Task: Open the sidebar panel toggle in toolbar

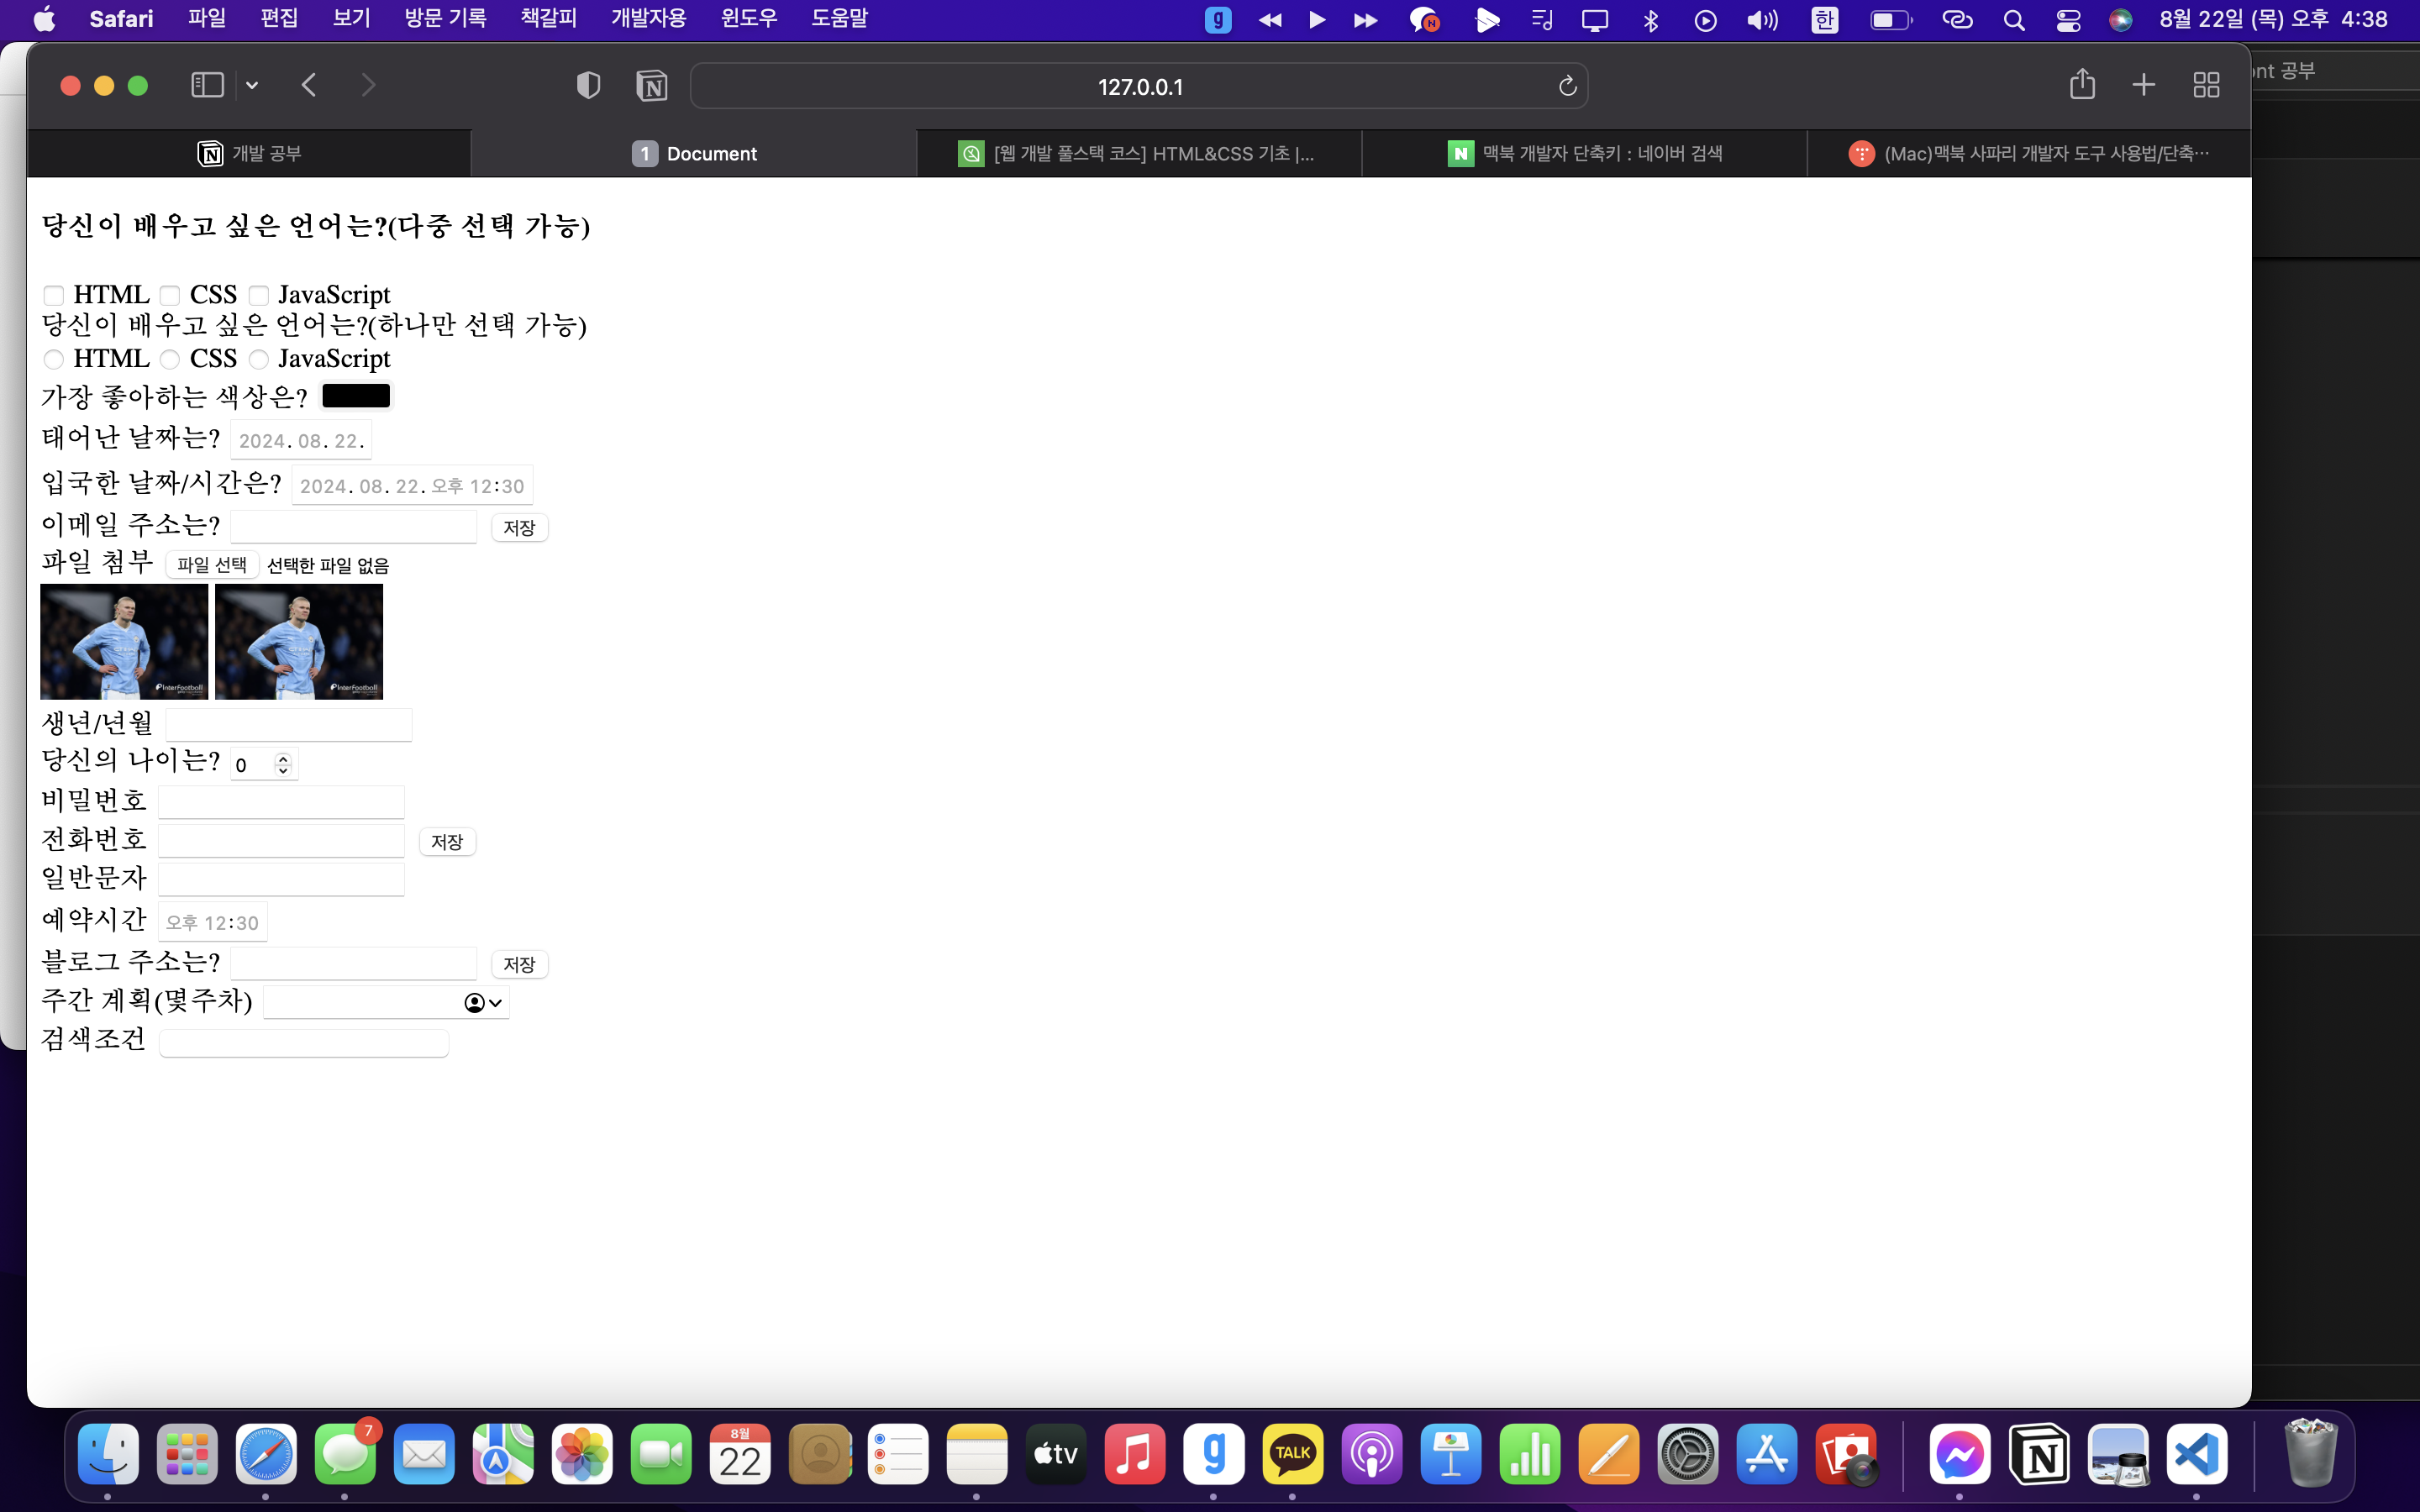Action: 208,84
